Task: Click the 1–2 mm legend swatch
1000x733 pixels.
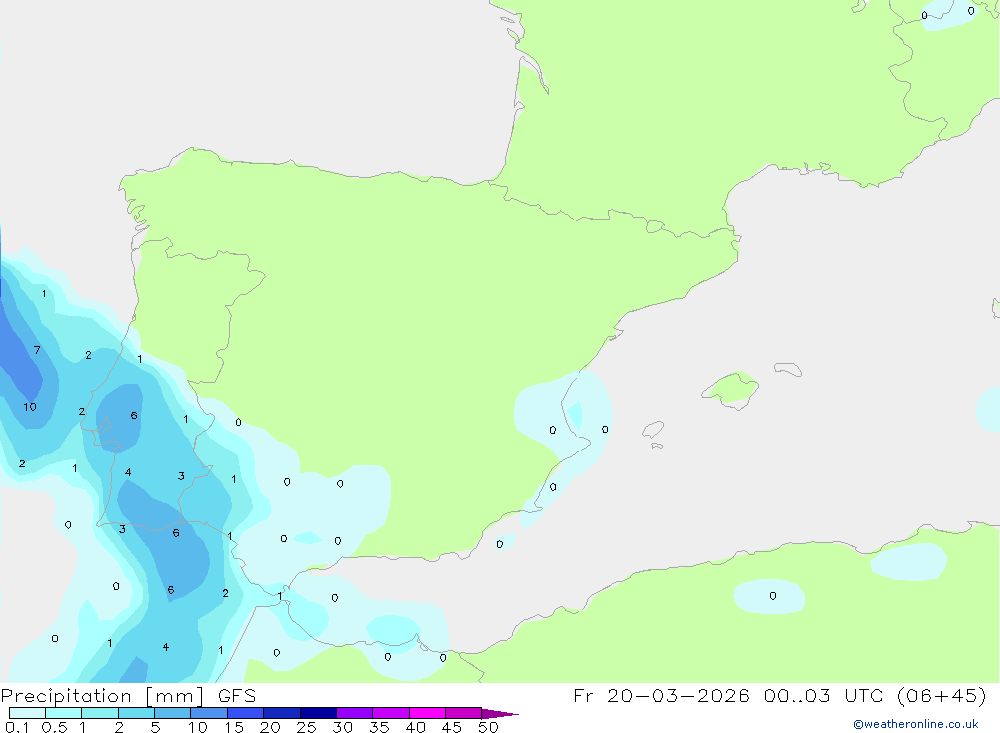Action: (x=100, y=713)
